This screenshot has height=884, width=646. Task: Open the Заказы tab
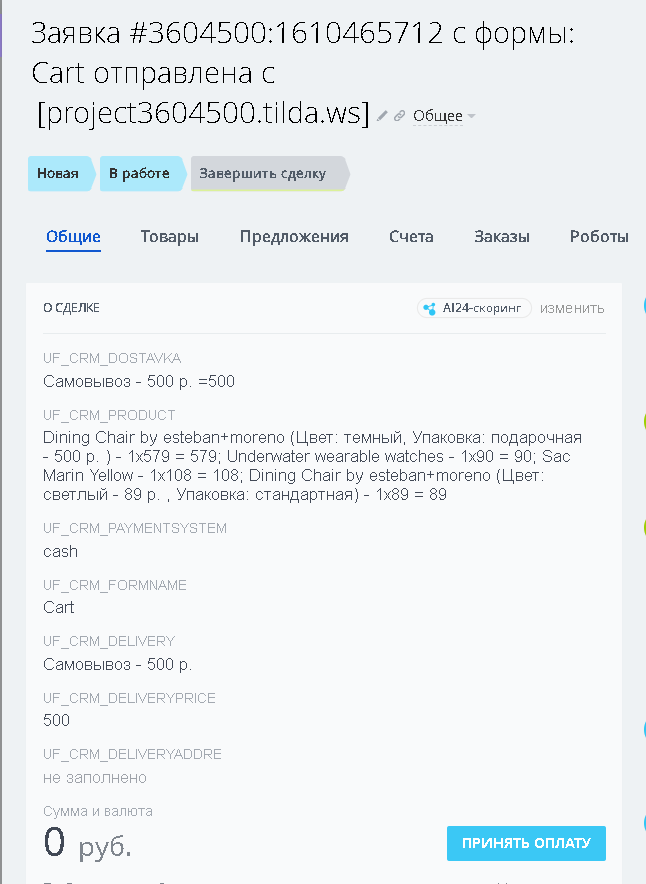click(502, 237)
